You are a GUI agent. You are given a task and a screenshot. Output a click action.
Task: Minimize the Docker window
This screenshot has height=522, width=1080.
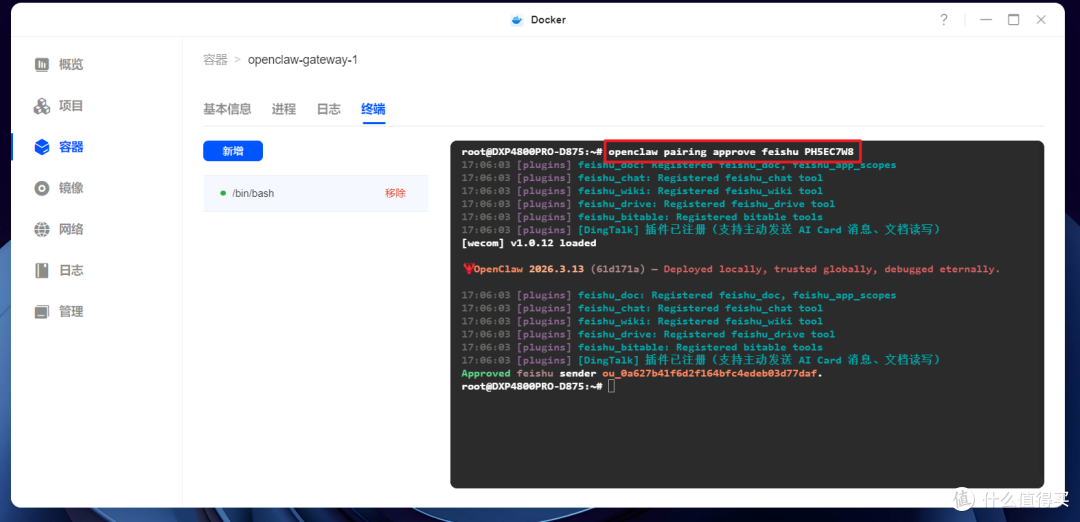tap(984, 20)
